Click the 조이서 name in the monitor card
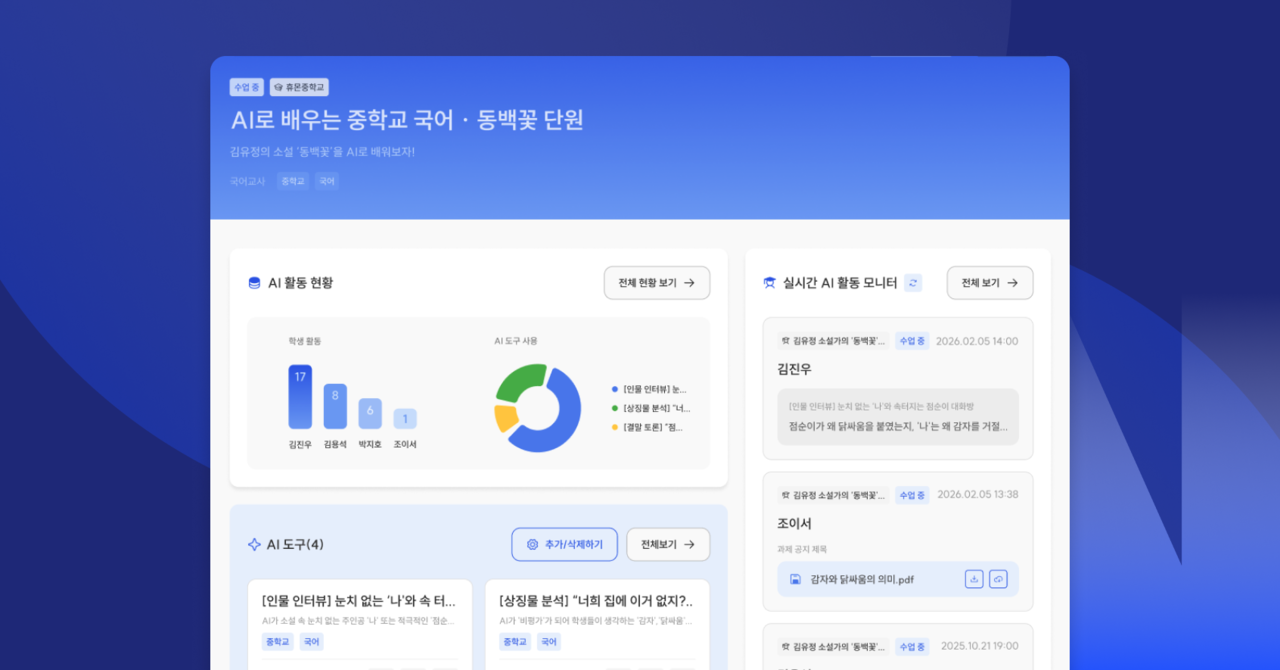Image resolution: width=1280 pixels, height=670 pixels. point(794,523)
